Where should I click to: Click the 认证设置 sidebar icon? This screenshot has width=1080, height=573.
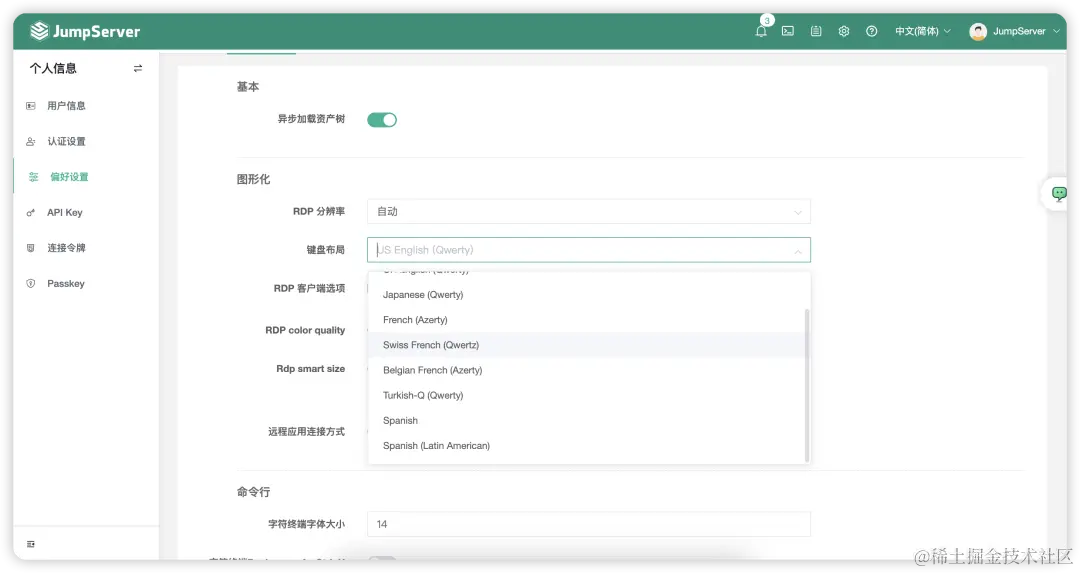click(30, 141)
